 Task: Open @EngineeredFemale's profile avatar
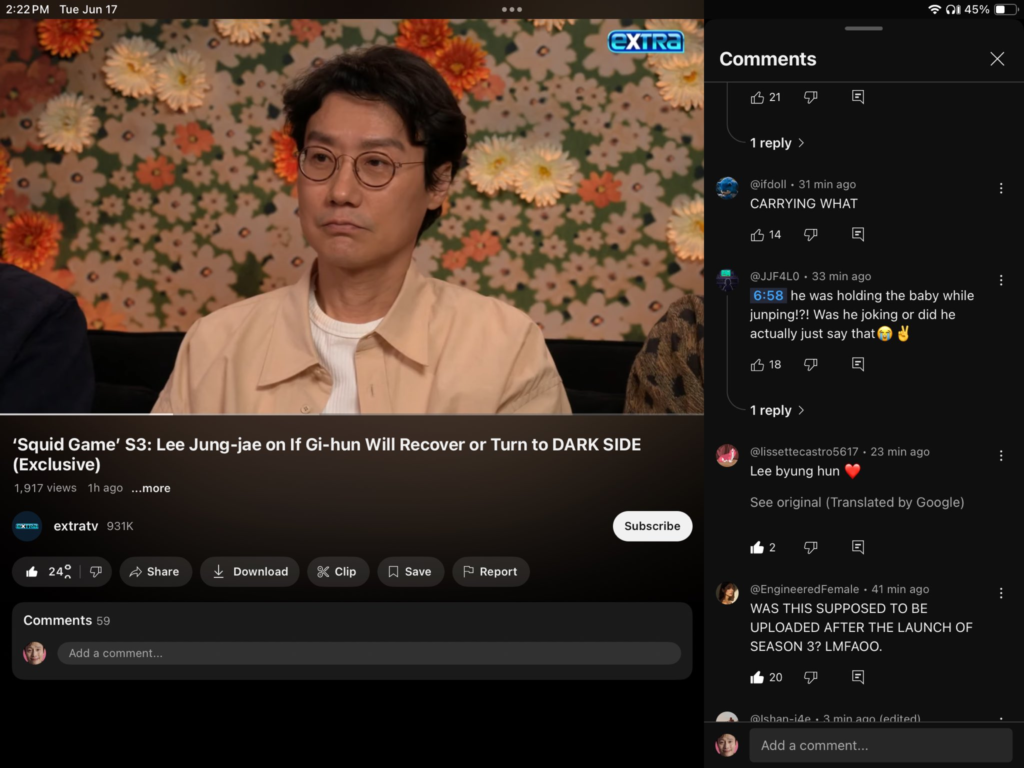click(x=727, y=593)
